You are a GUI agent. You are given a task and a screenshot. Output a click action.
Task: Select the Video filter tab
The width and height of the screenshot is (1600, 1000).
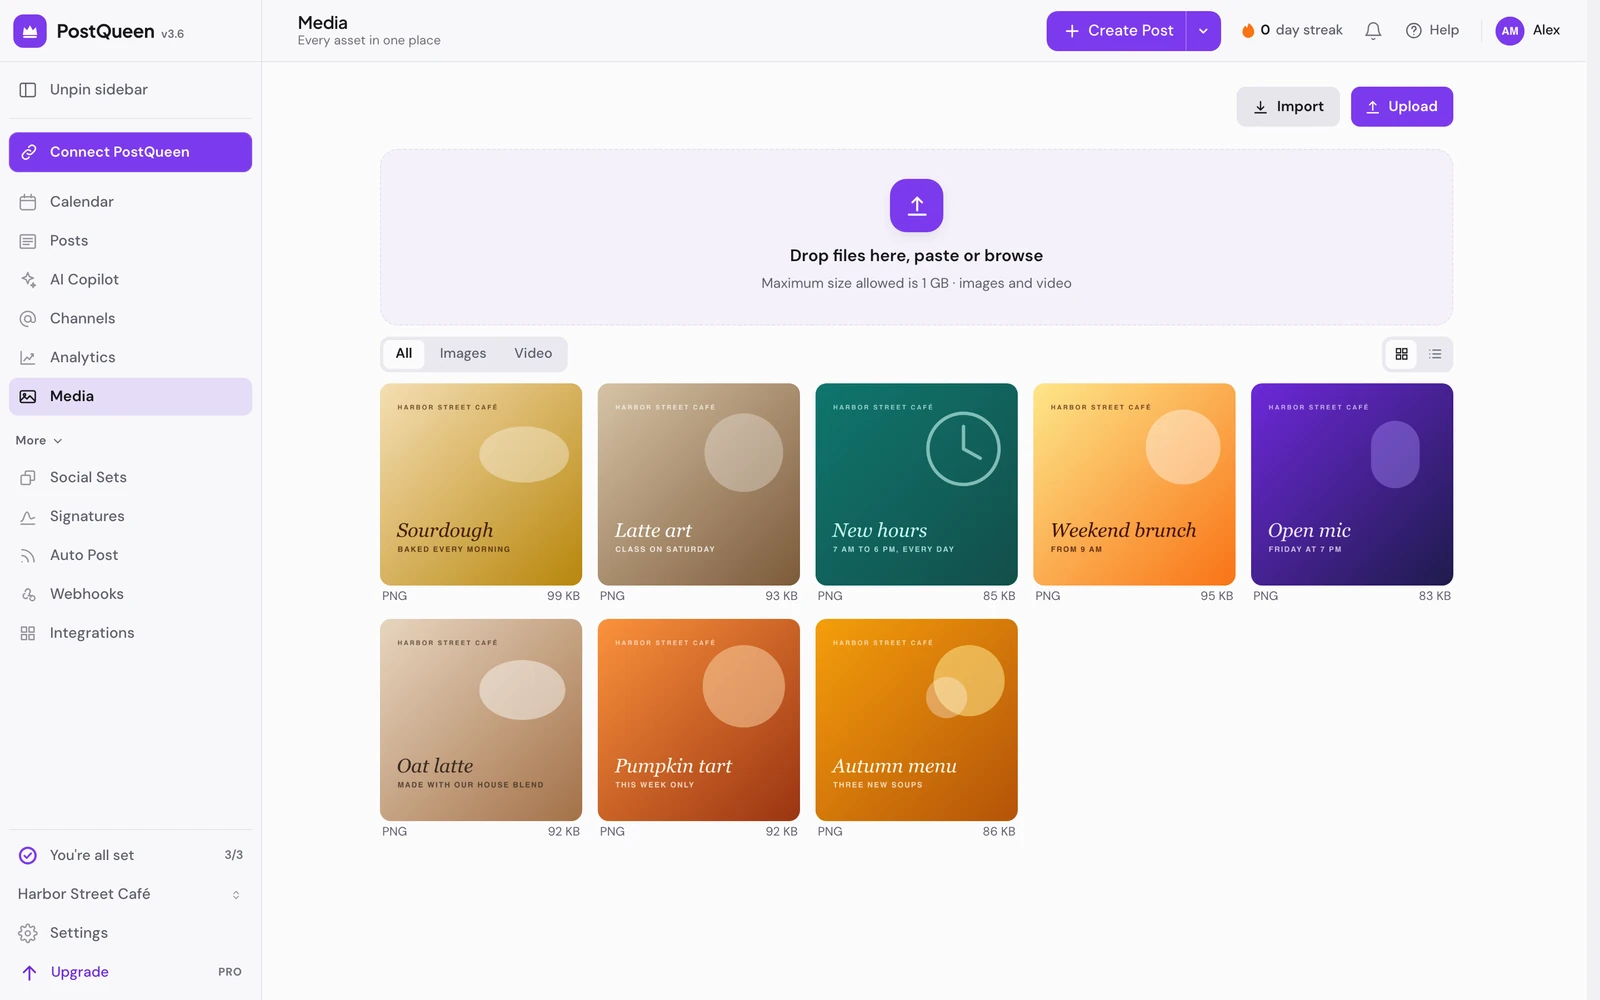click(x=533, y=353)
